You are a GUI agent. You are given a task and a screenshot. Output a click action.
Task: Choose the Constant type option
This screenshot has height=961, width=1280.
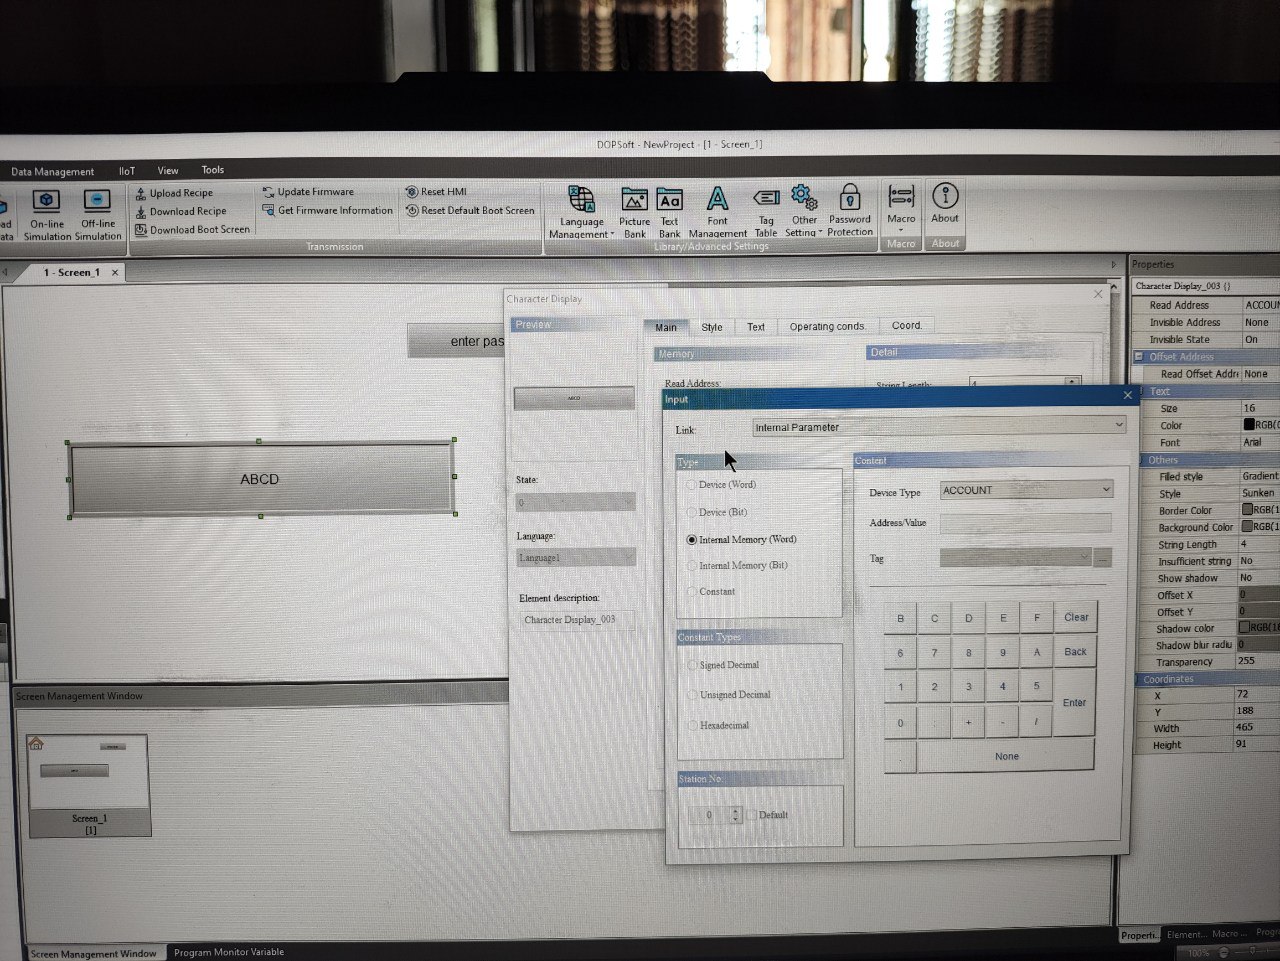[x=710, y=592]
